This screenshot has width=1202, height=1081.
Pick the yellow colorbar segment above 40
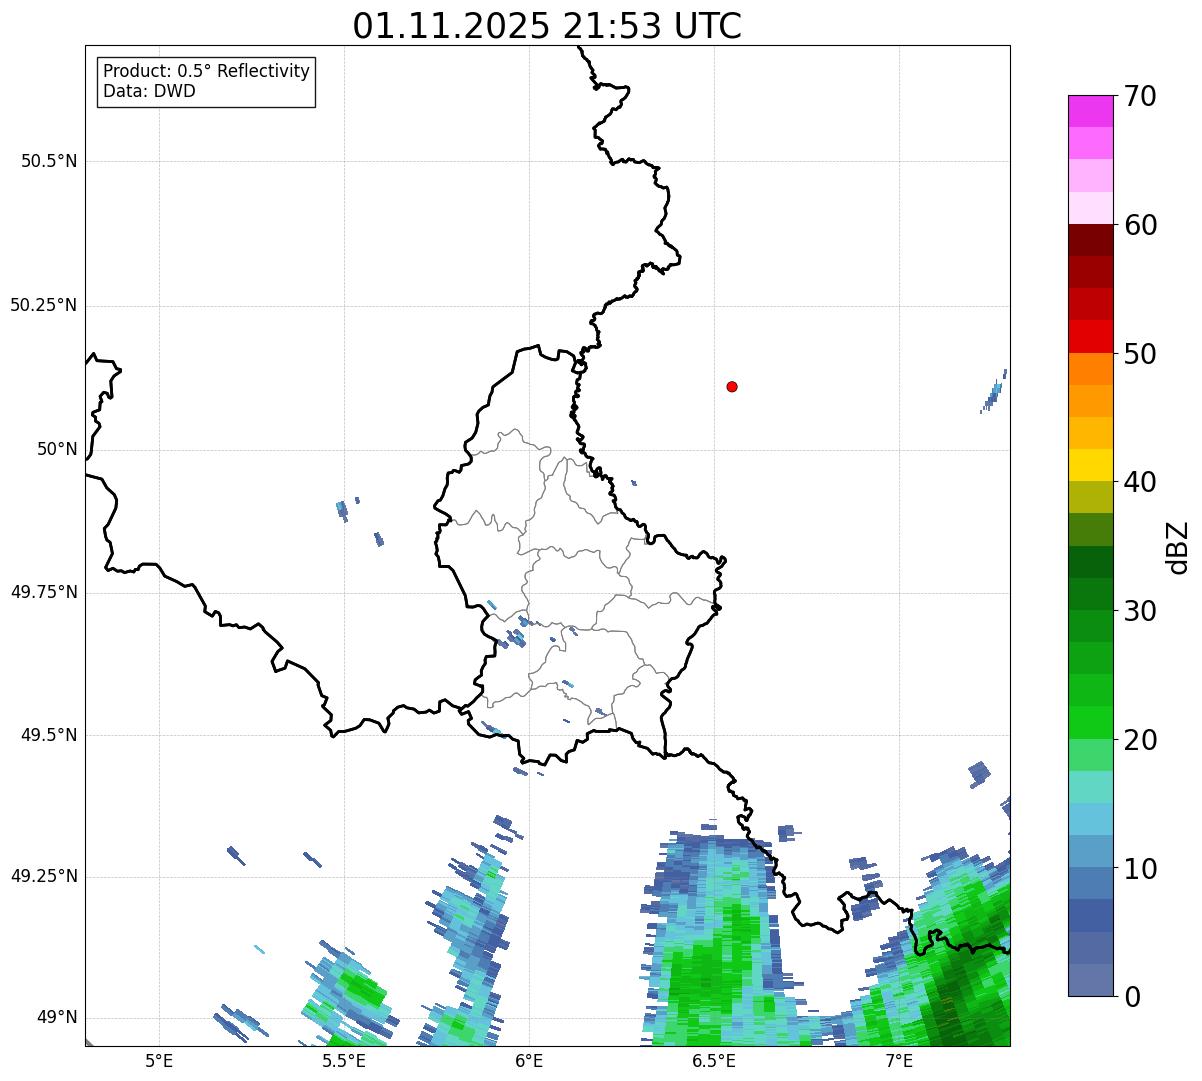[x=1090, y=465]
